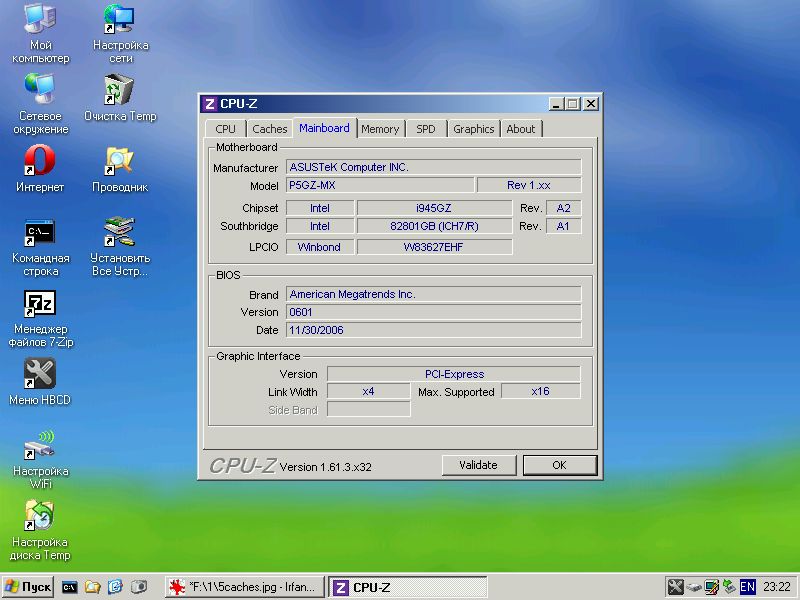This screenshot has width=800, height=600.
Task: Click the CPU-Z title bar Z icon
Action: (209, 104)
